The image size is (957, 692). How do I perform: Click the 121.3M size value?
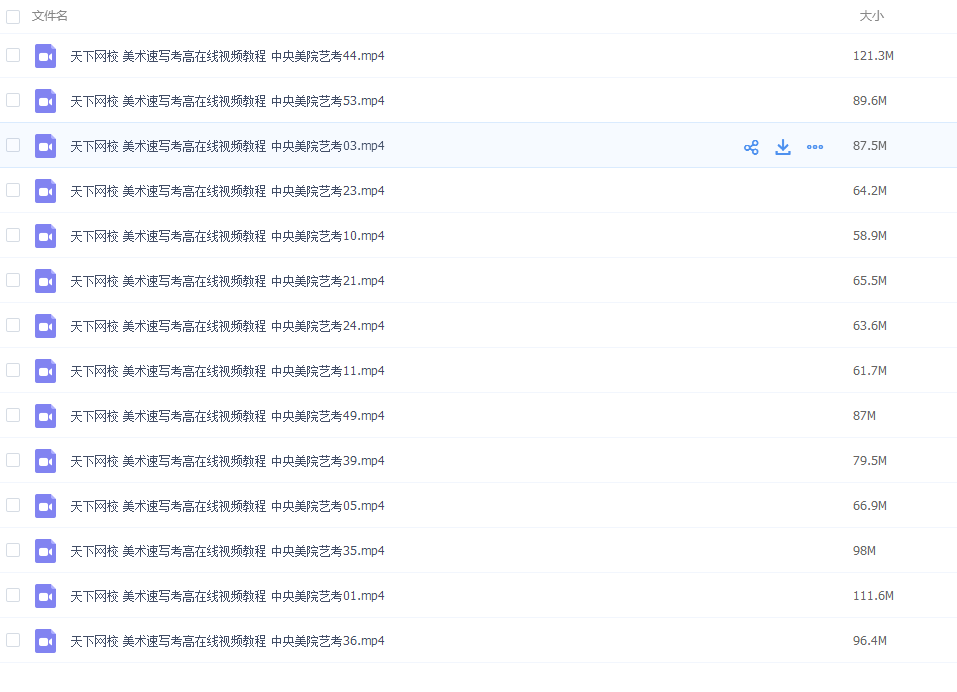[873, 56]
